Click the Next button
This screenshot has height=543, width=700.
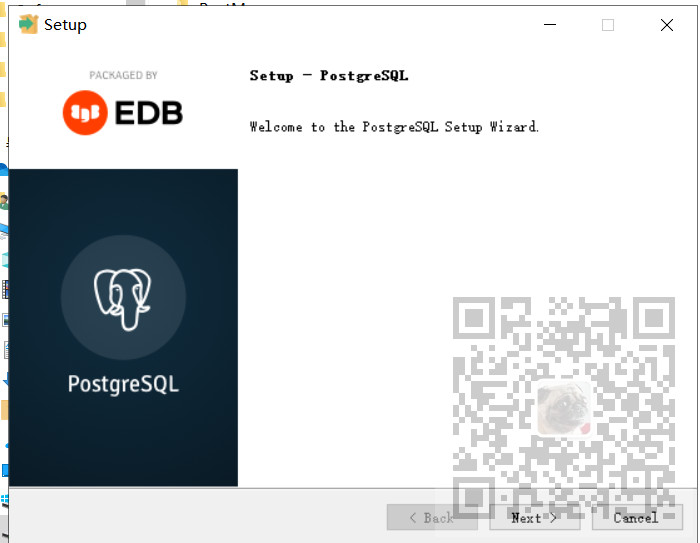point(534,518)
